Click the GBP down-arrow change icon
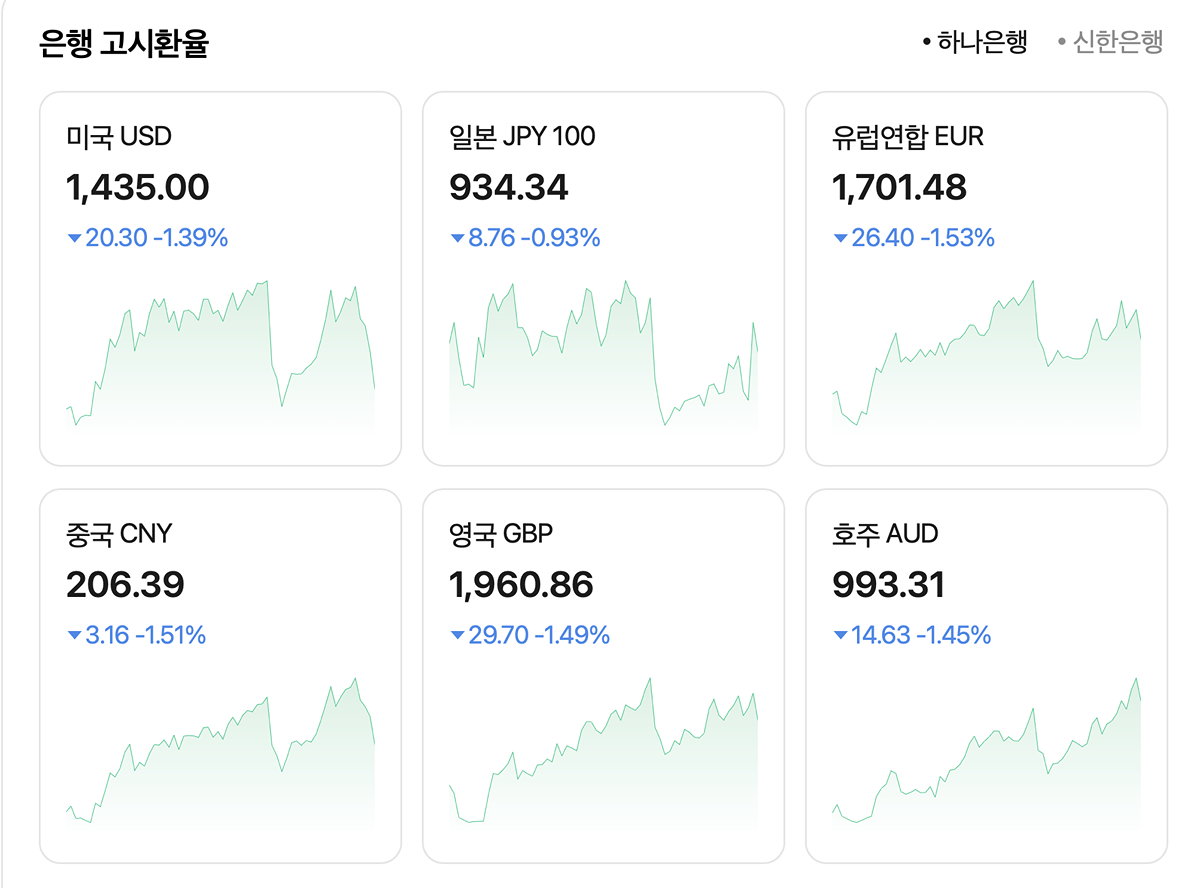The height and width of the screenshot is (888, 1200). 457,636
